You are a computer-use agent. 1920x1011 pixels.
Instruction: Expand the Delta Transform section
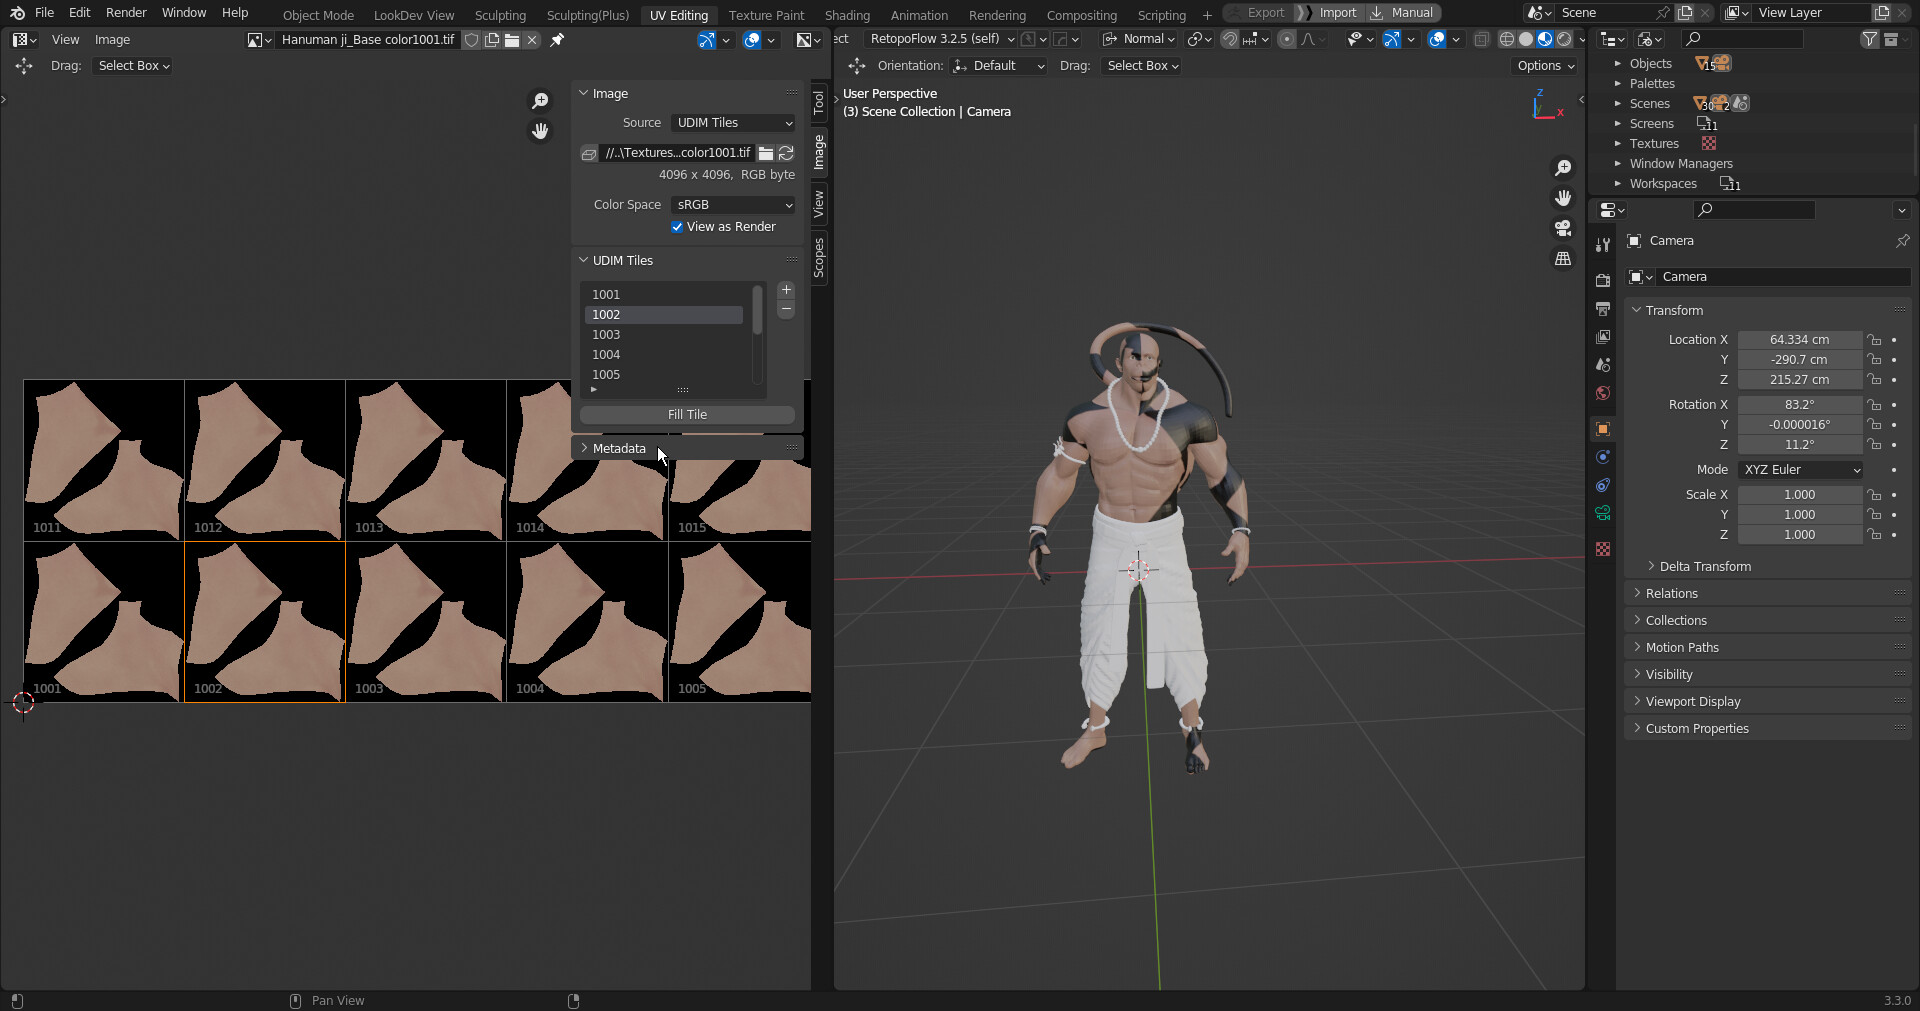point(1704,566)
